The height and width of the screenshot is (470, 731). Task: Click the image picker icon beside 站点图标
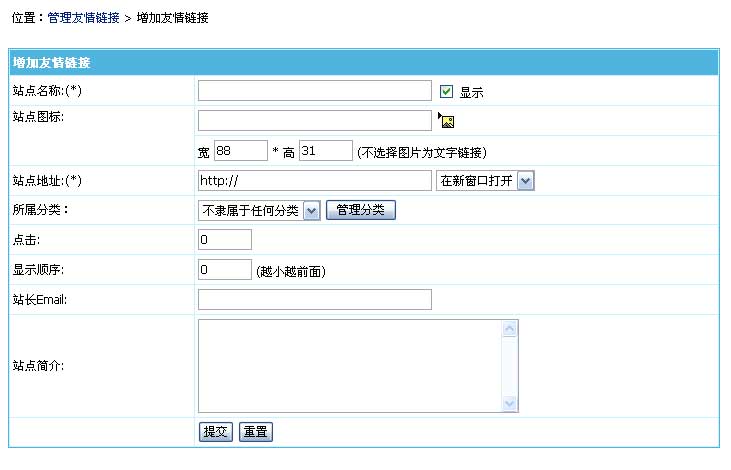[x=447, y=121]
